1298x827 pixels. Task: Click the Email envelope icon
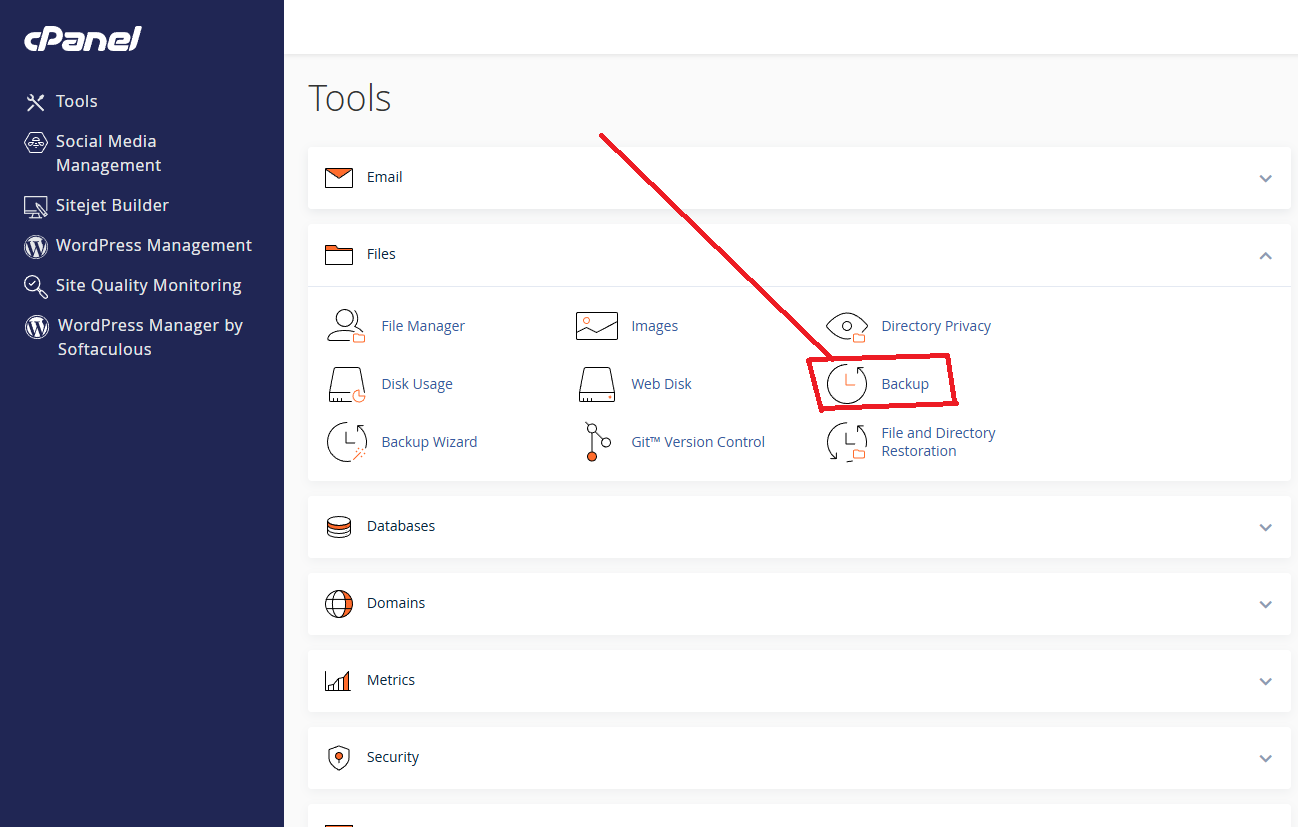click(339, 178)
